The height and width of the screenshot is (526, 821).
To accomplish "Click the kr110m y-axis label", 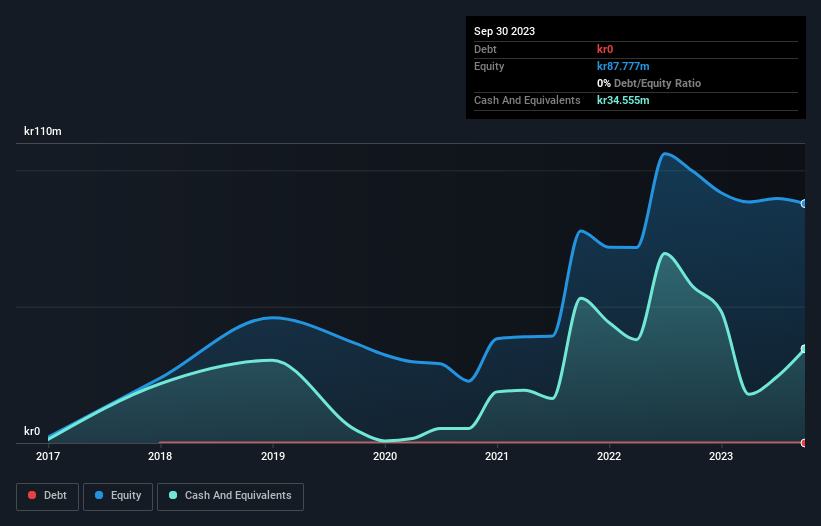I will [x=42, y=131].
